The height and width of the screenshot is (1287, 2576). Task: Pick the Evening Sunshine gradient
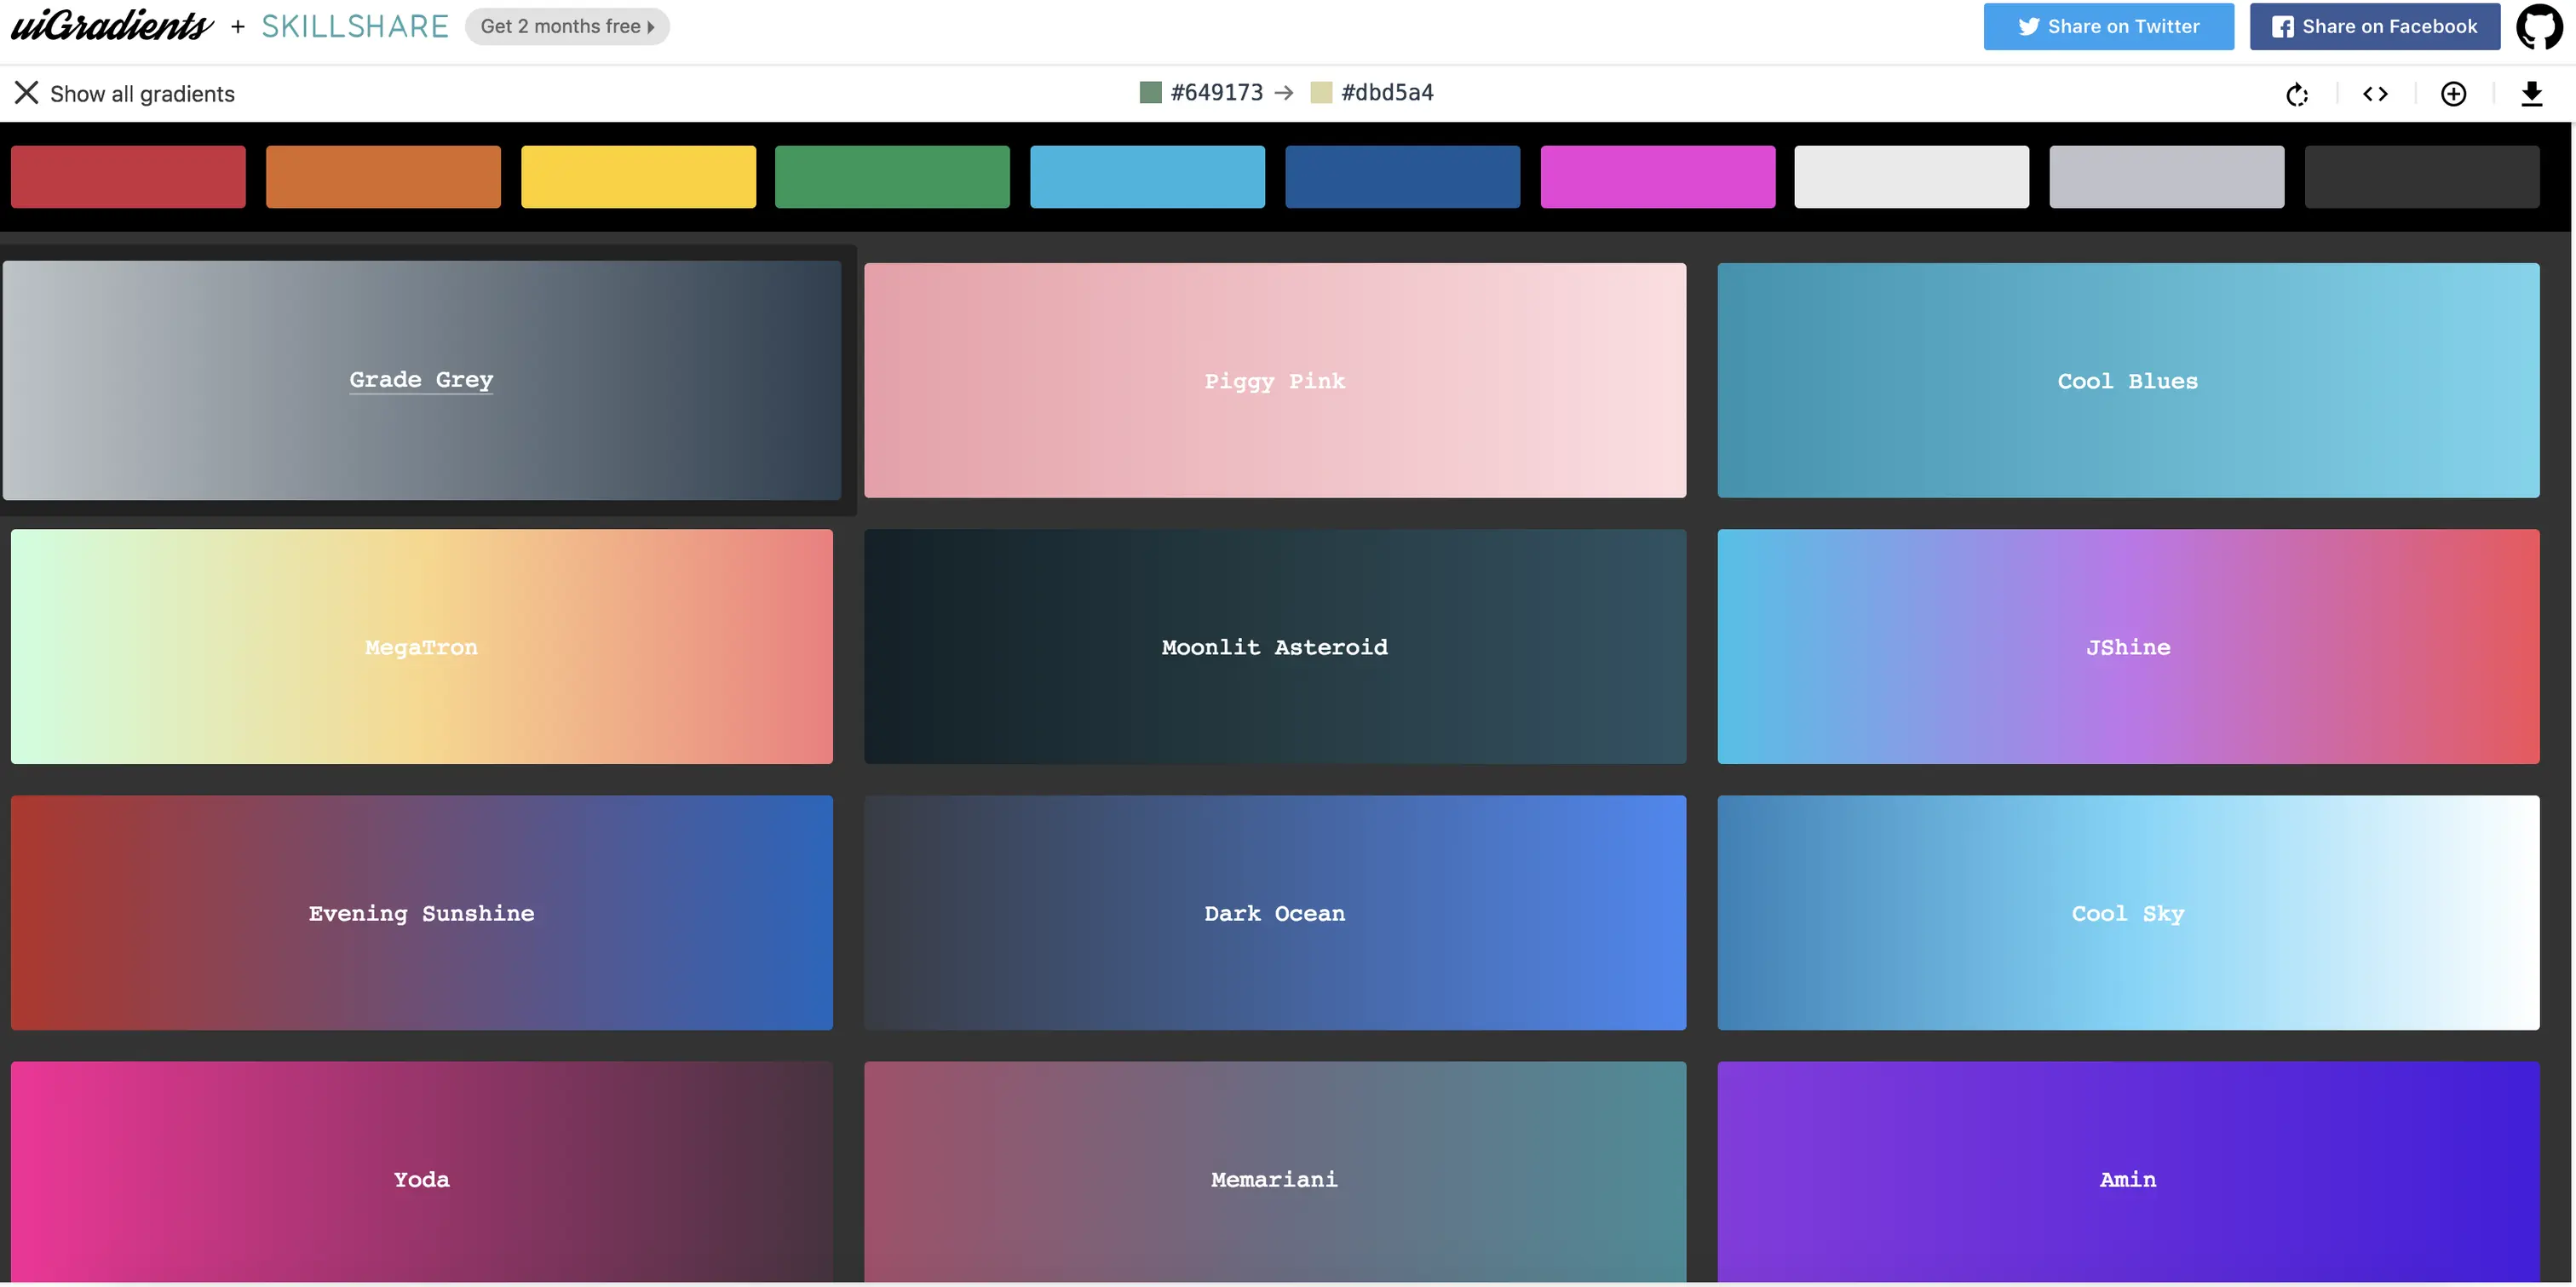(x=421, y=912)
